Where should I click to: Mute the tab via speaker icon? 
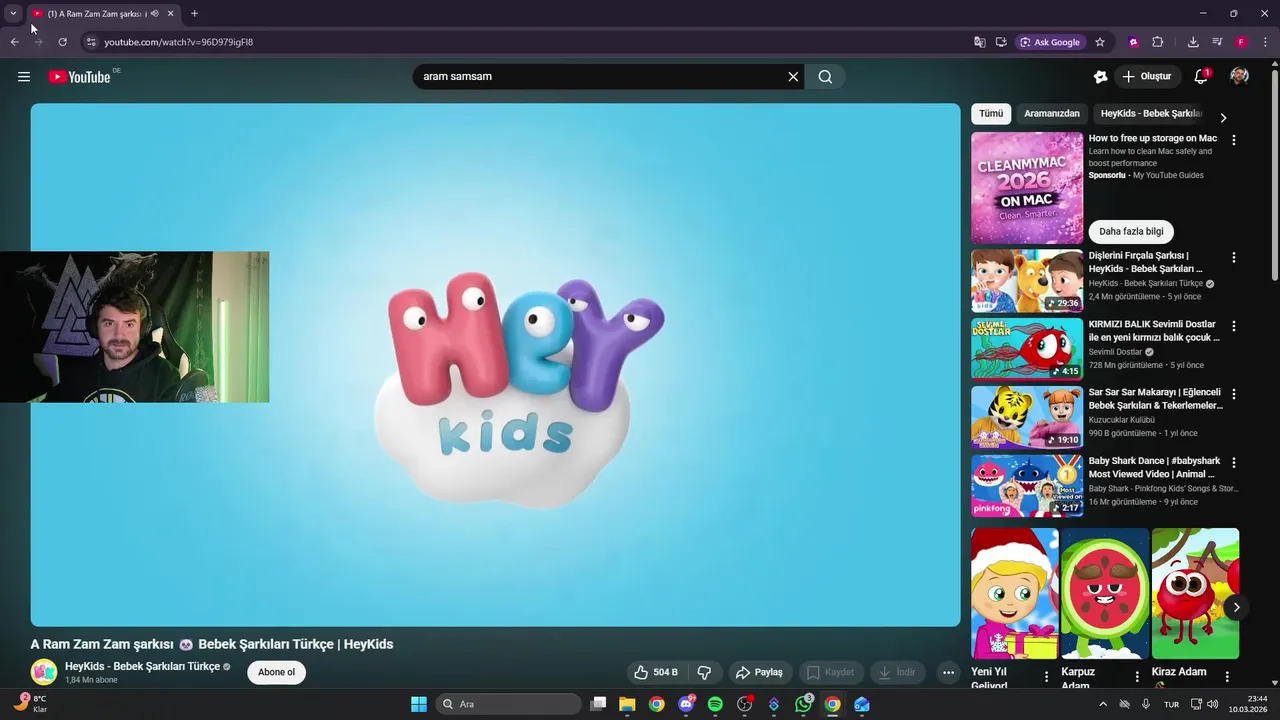click(x=154, y=14)
